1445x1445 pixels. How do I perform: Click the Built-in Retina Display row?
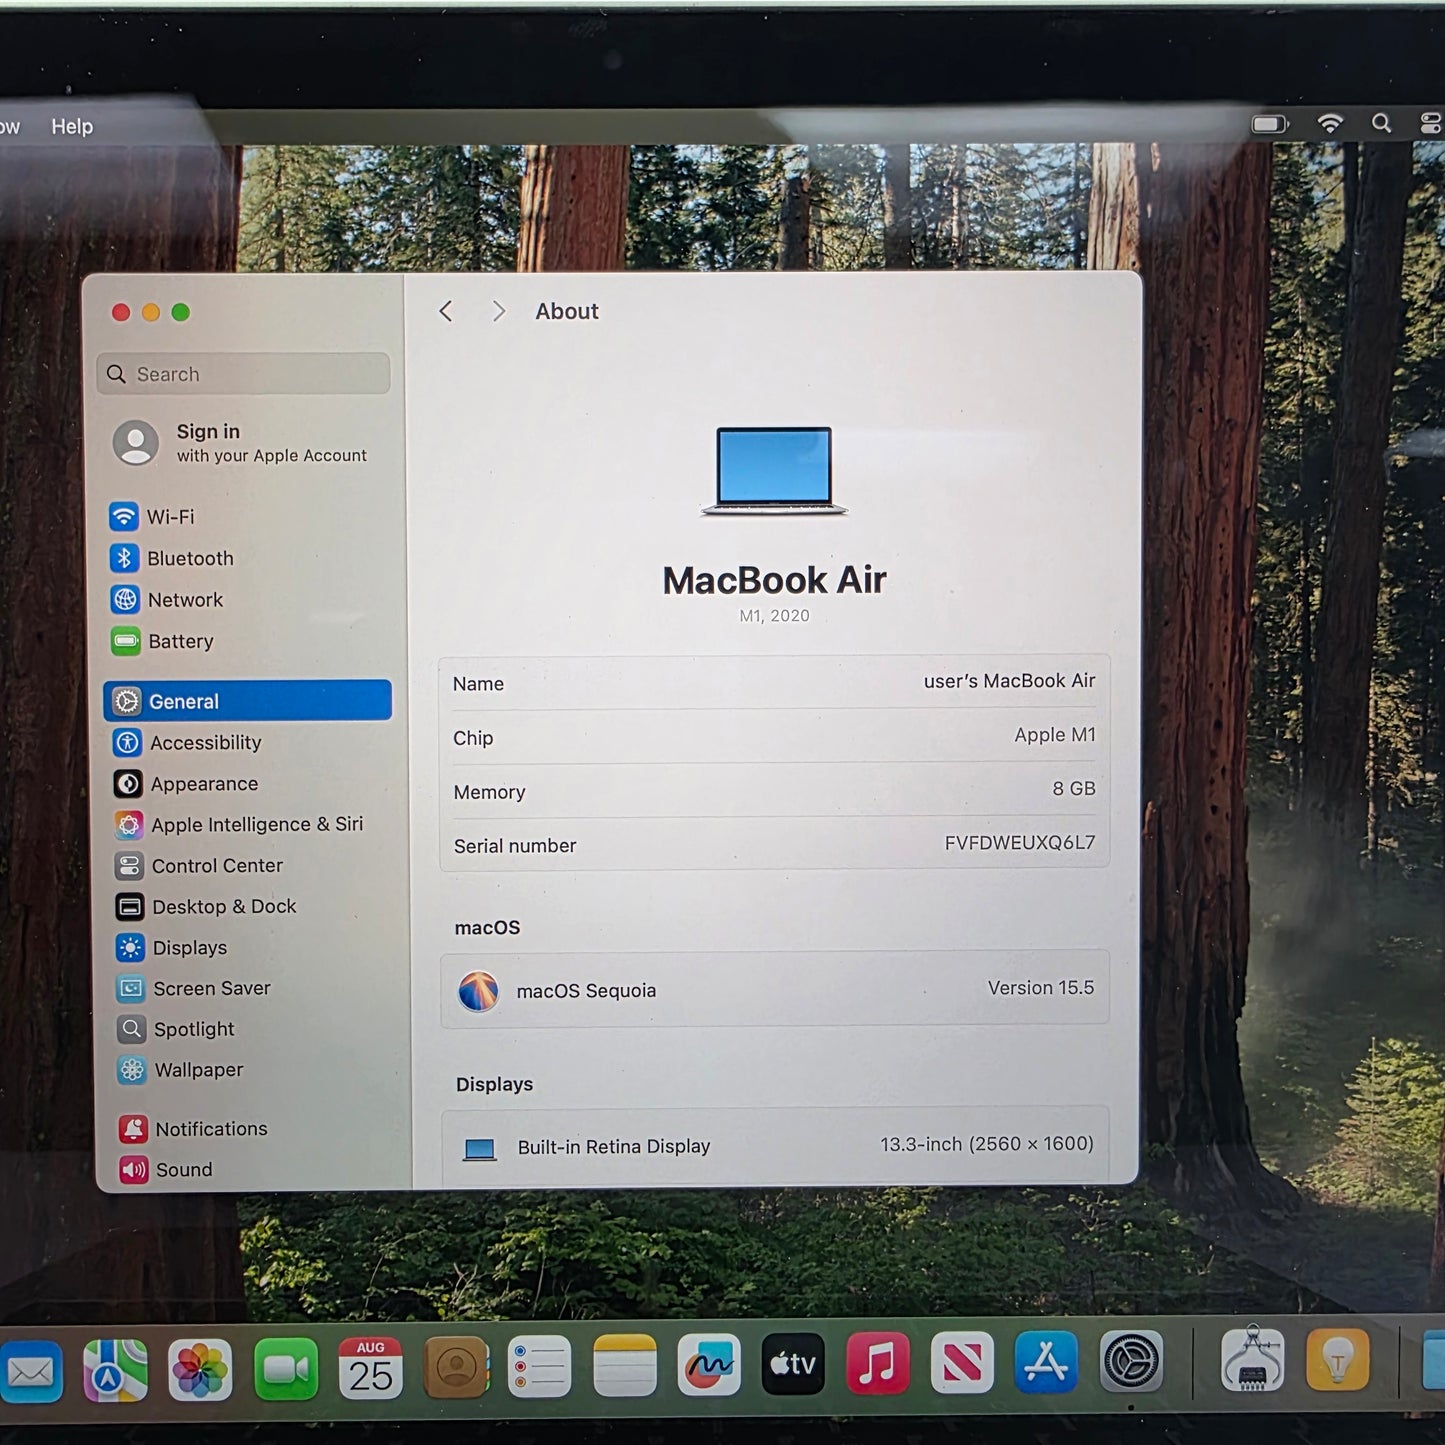point(775,1146)
